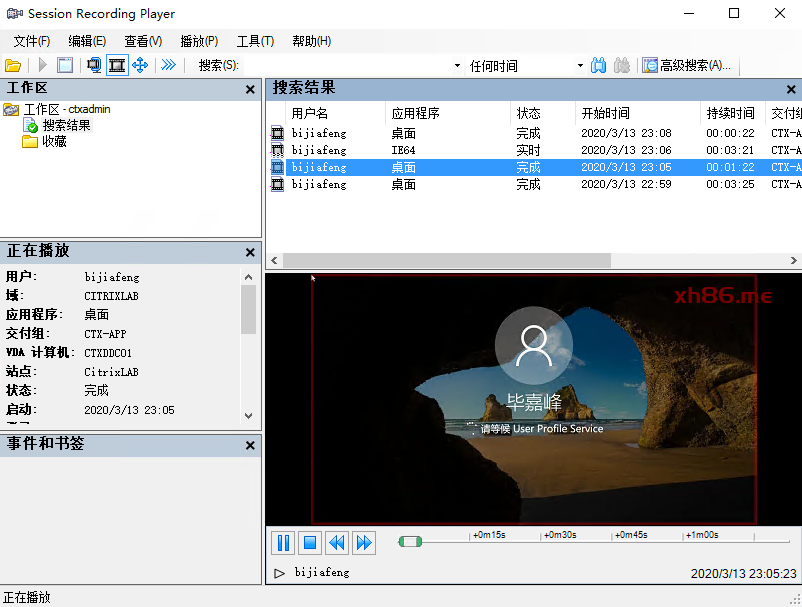The image size is (802, 607).
Task: Open the 文件(F) menu
Action: [32, 41]
